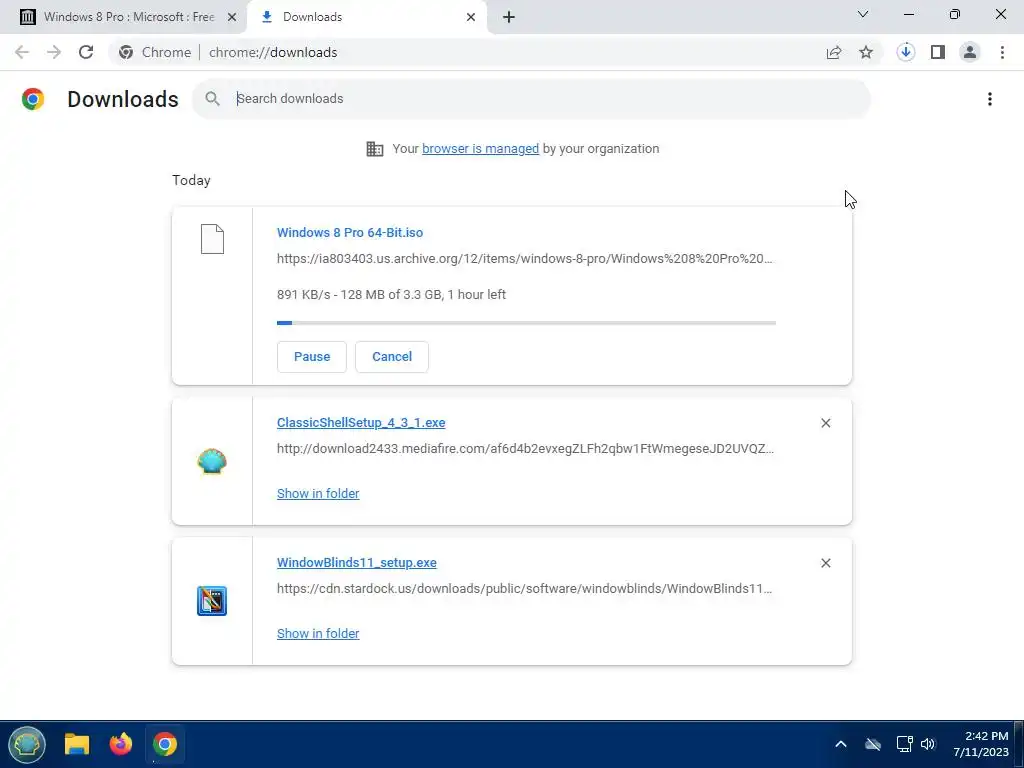
Task: Toggle the Chrome side panel icon
Action: 938,52
